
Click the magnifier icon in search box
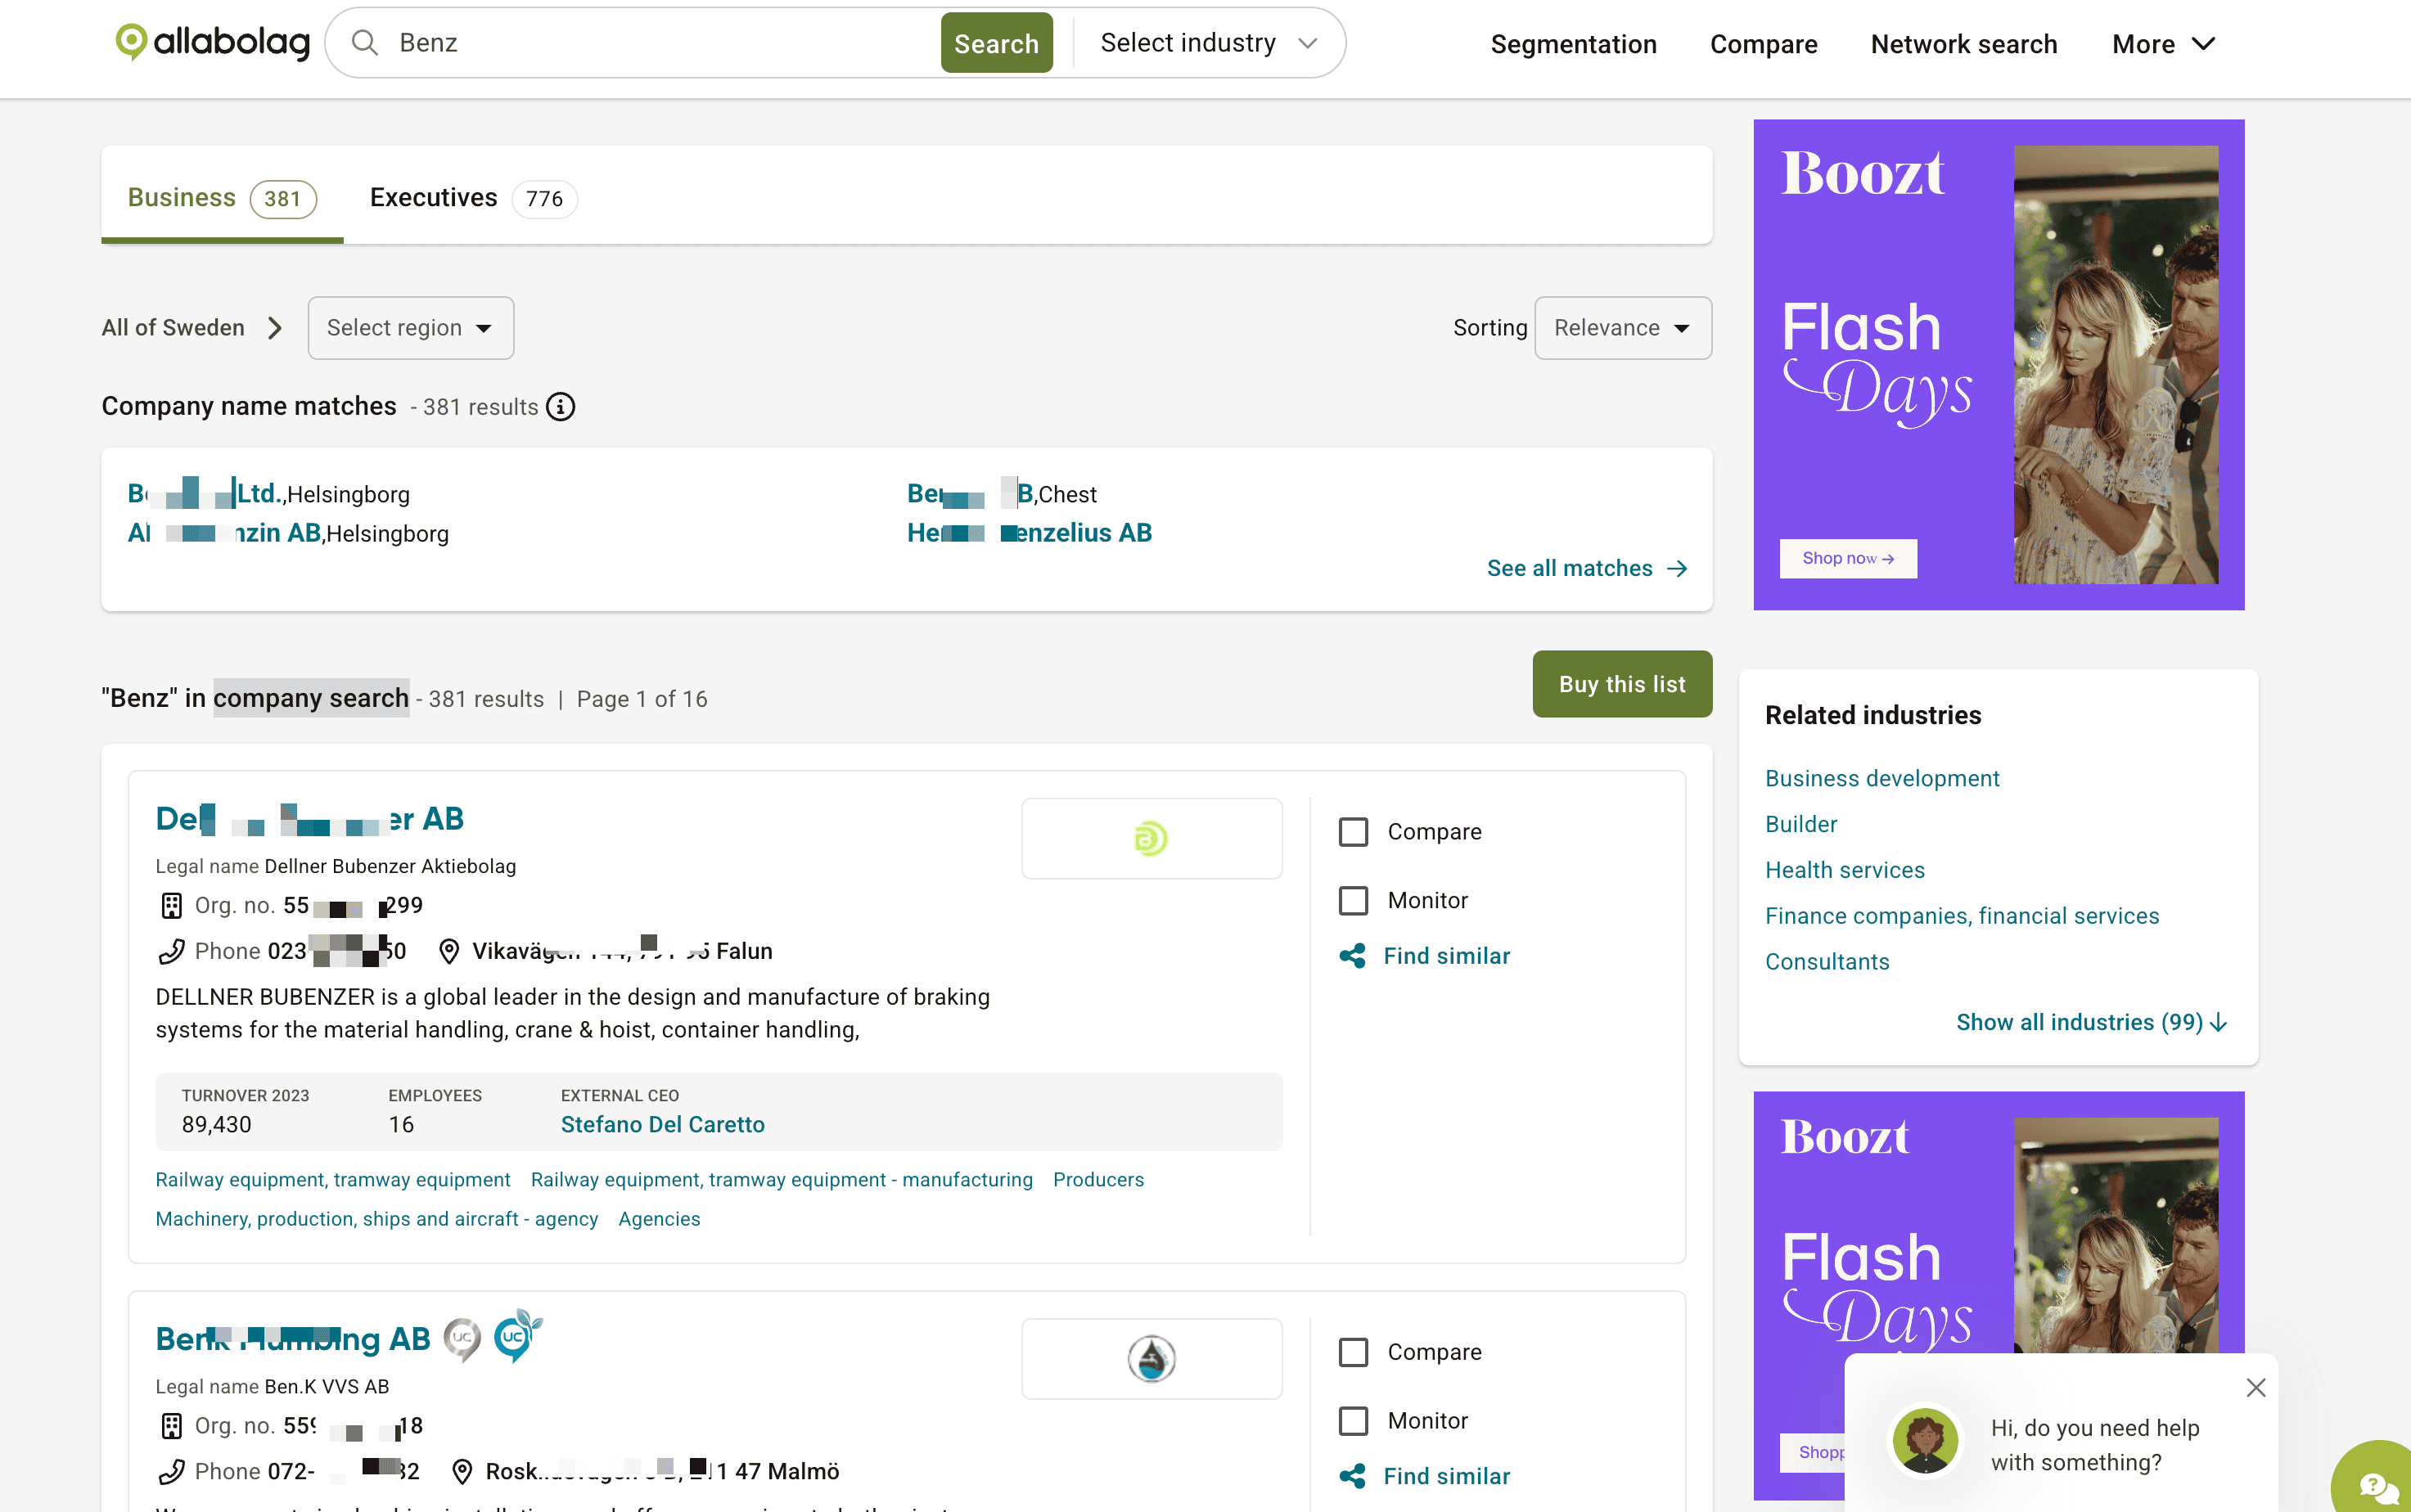tap(365, 43)
